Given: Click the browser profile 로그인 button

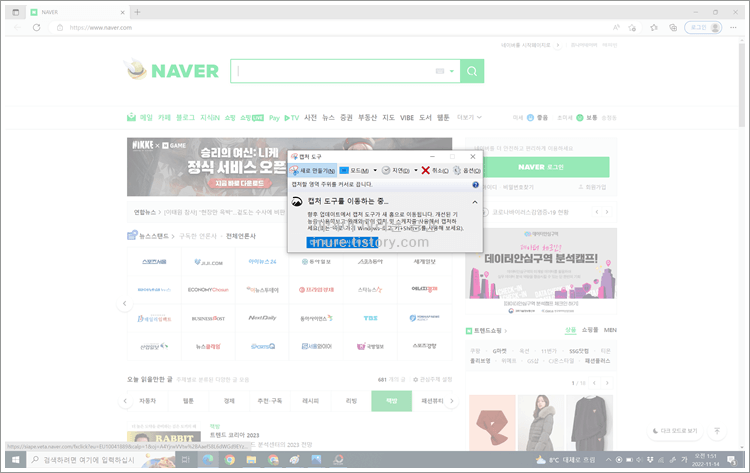Looking at the screenshot, I should [x=703, y=27].
